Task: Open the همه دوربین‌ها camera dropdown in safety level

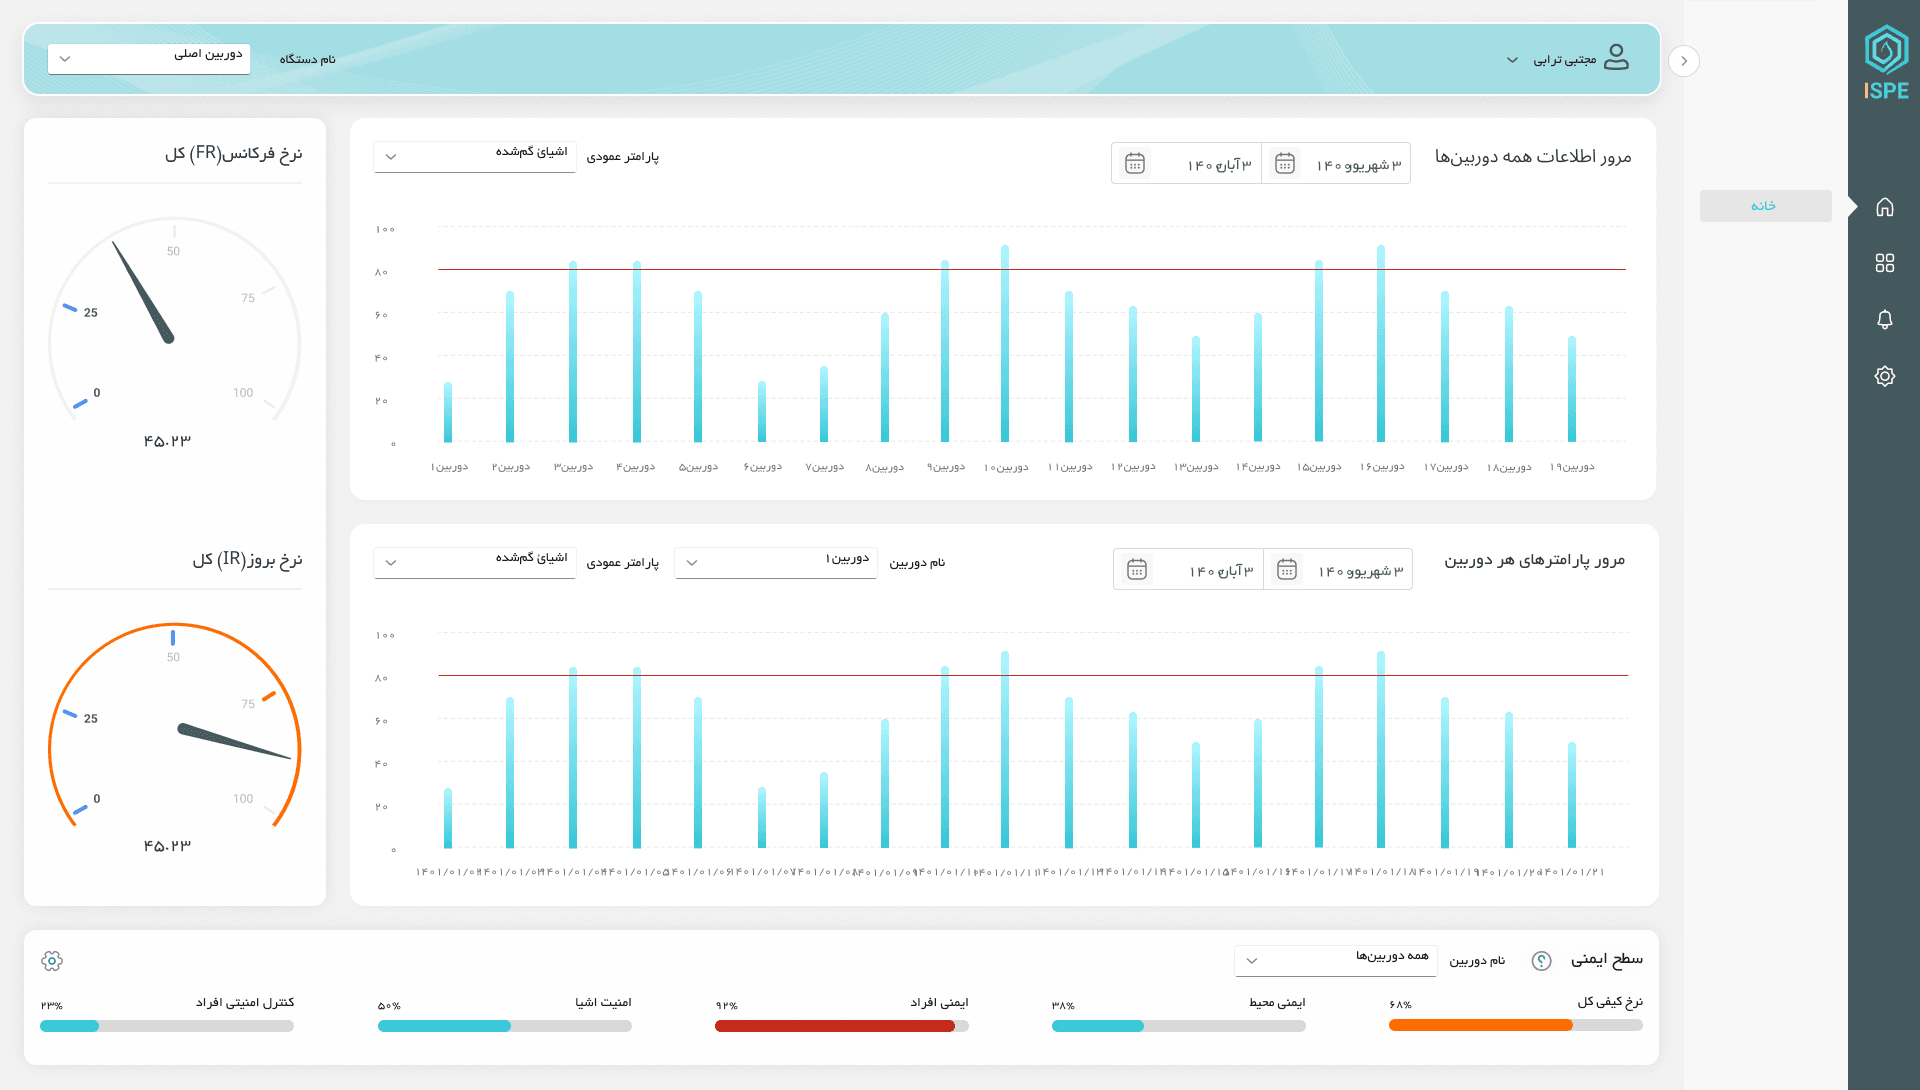Action: click(x=1336, y=960)
